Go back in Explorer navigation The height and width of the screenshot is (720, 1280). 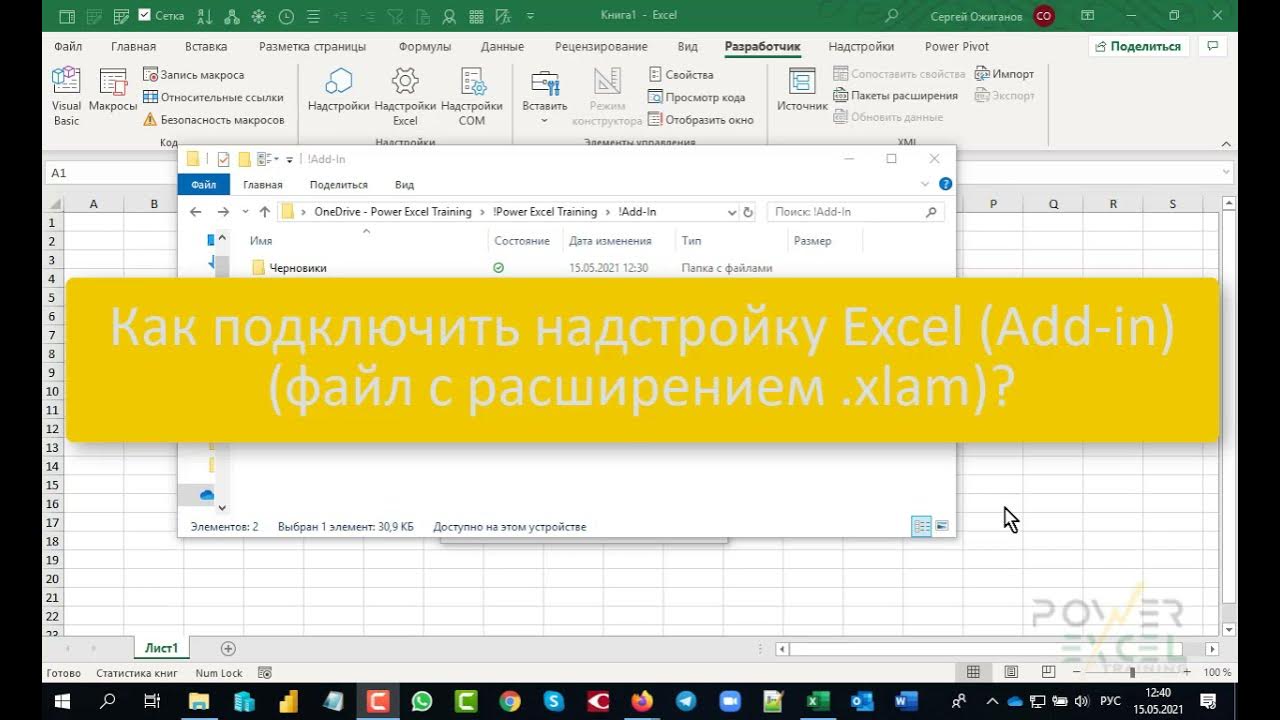195,212
